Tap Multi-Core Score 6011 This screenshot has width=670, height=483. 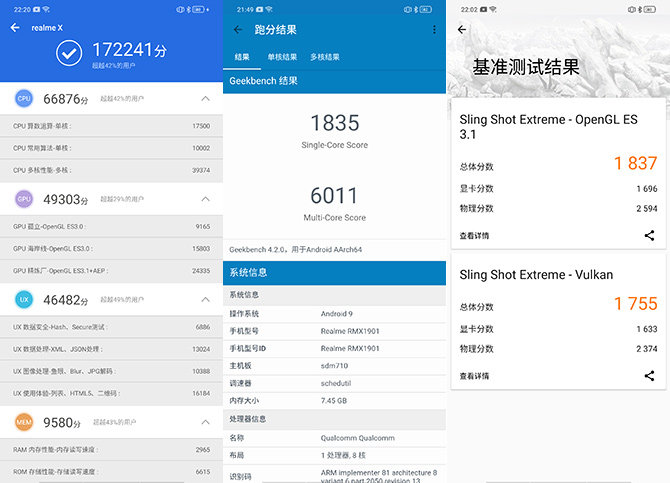pos(335,203)
